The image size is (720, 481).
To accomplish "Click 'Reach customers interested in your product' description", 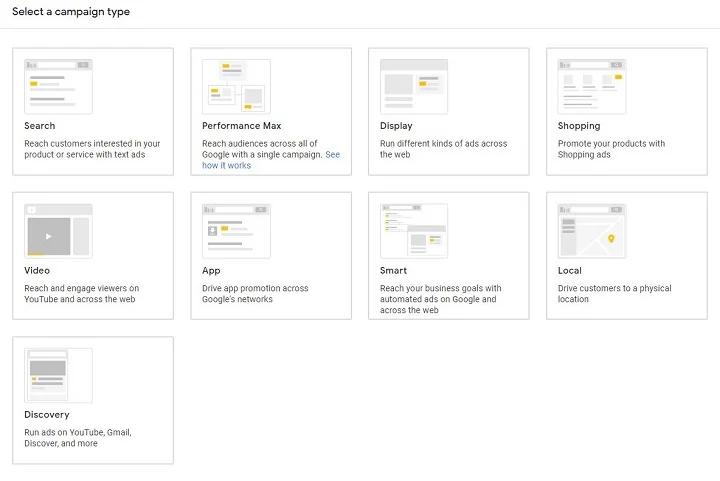I will [92, 149].
